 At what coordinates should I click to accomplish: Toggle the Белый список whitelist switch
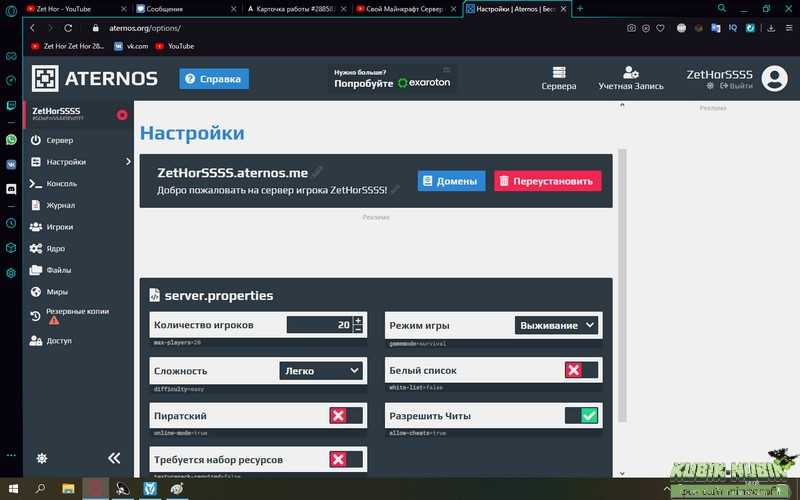(x=582, y=370)
